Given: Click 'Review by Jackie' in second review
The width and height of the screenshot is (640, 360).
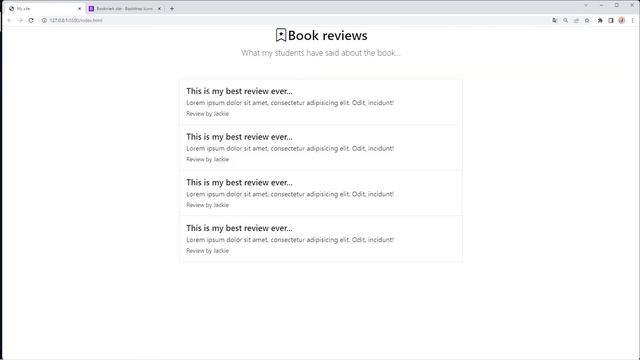Looking at the screenshot, I should tap(207, 160).
